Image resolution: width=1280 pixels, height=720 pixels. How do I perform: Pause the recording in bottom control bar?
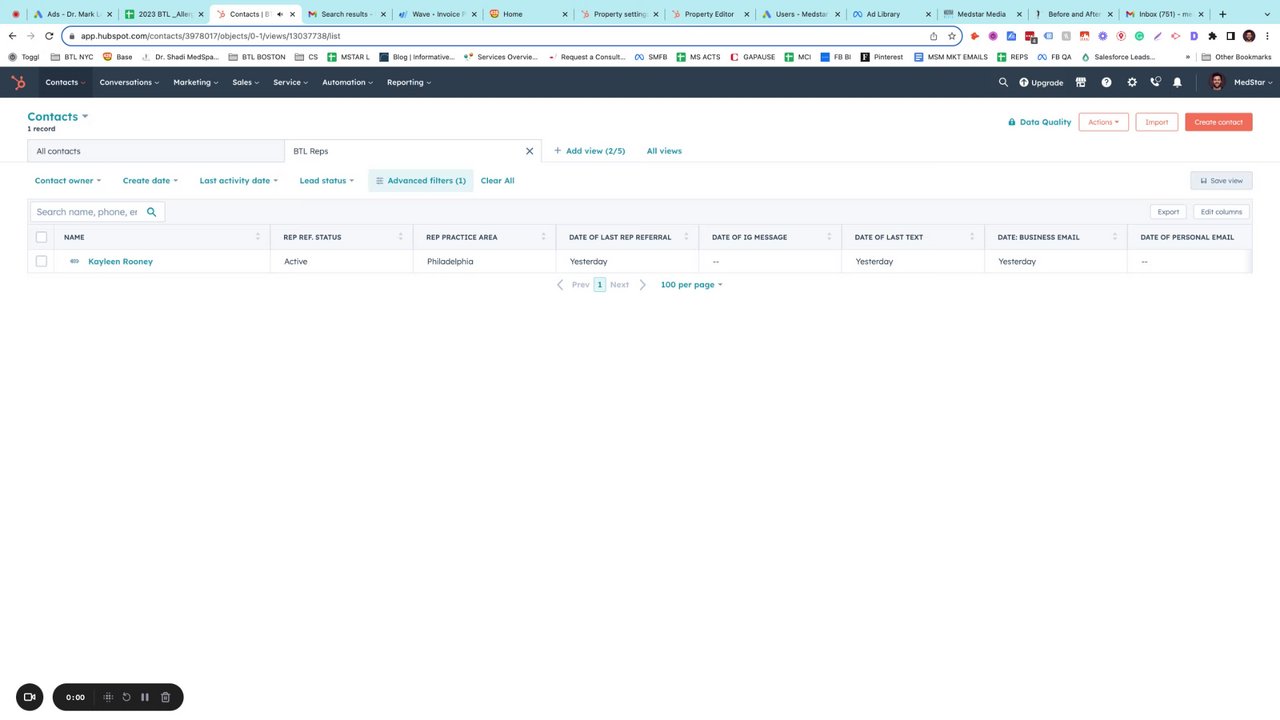coord(145,697)
